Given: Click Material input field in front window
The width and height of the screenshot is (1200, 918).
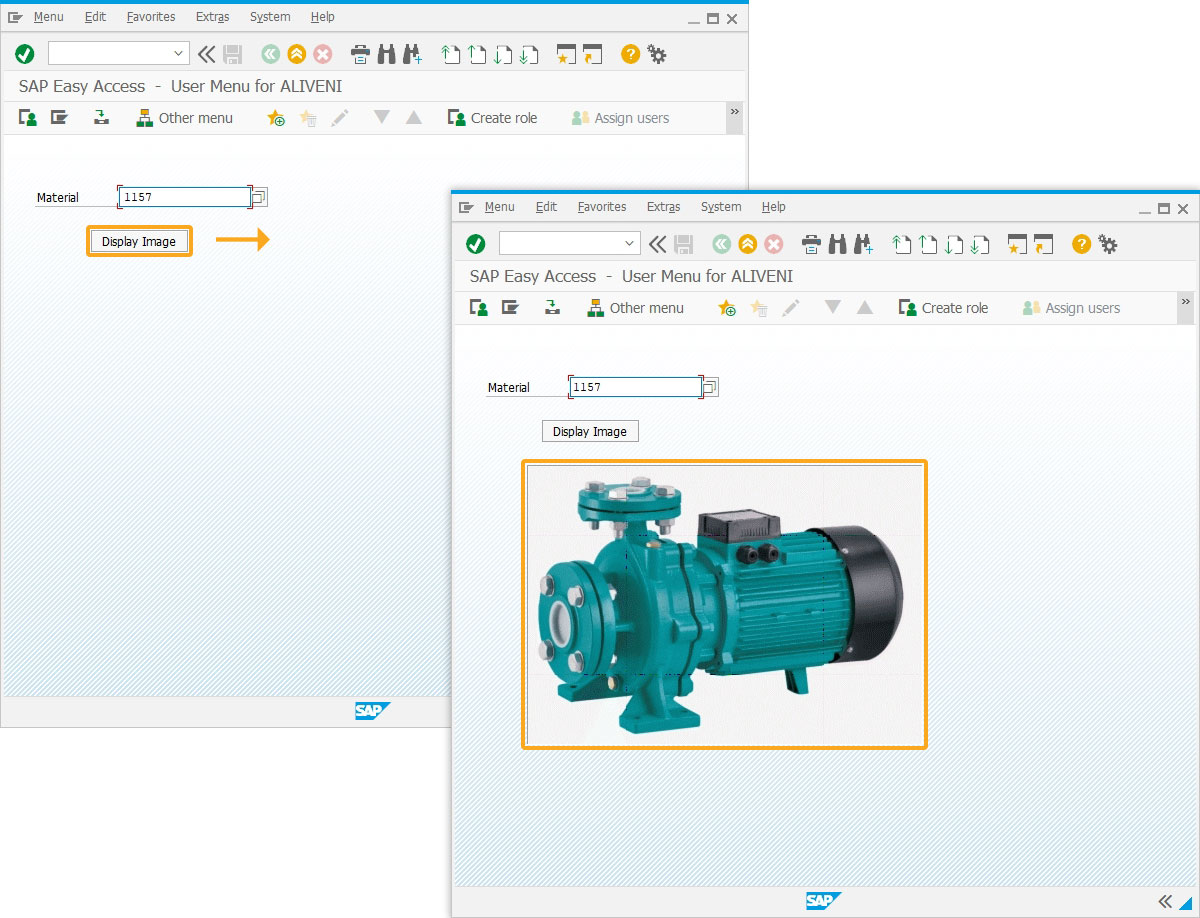Looking at the screenshot, I should point(635,387).
